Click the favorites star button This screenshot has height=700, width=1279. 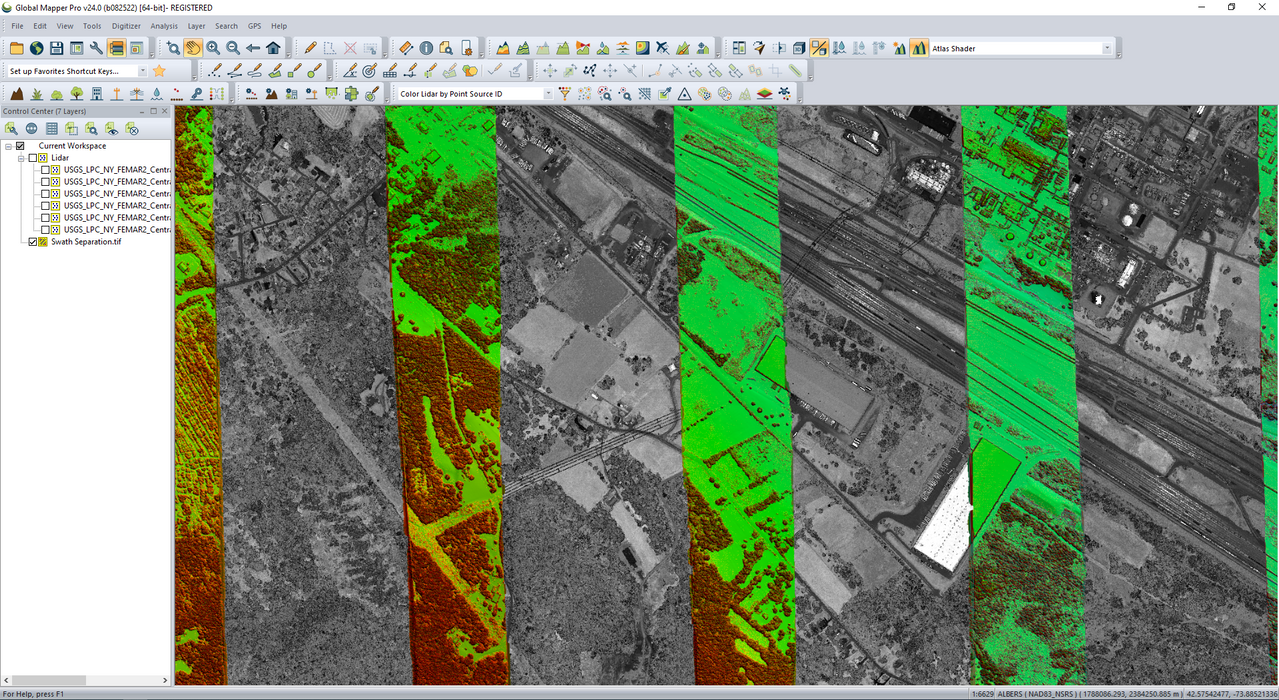tap(159, 71)
